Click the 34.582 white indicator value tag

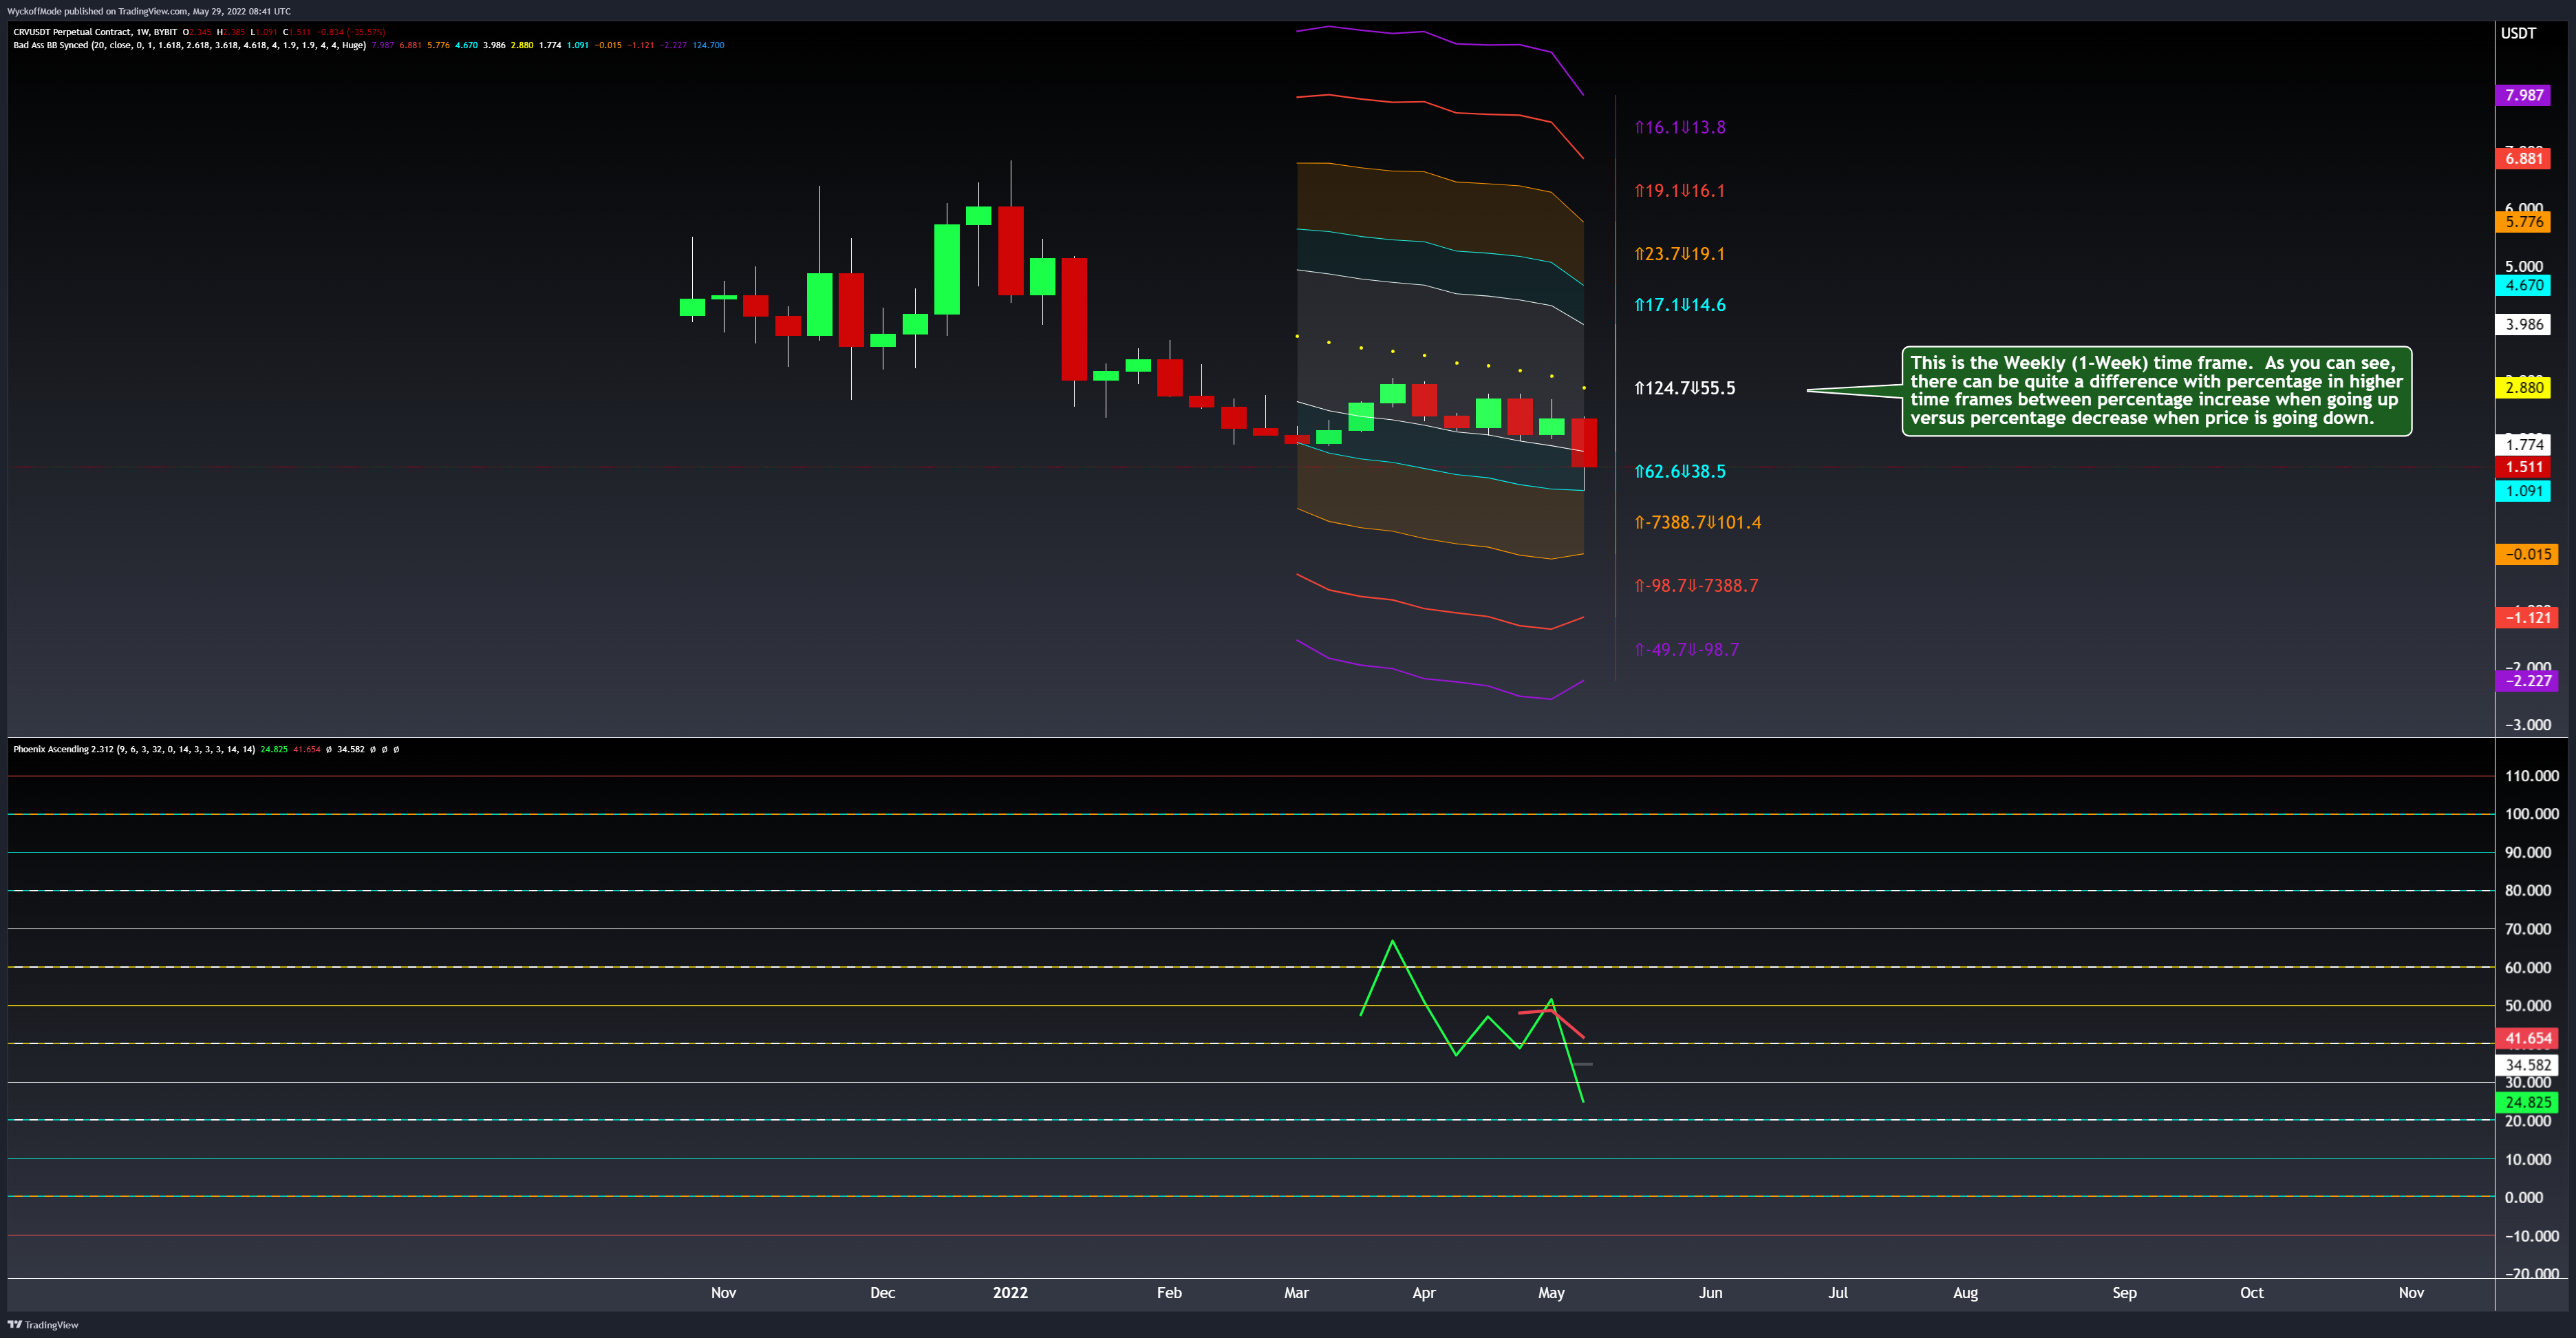click(2526, 1065)
